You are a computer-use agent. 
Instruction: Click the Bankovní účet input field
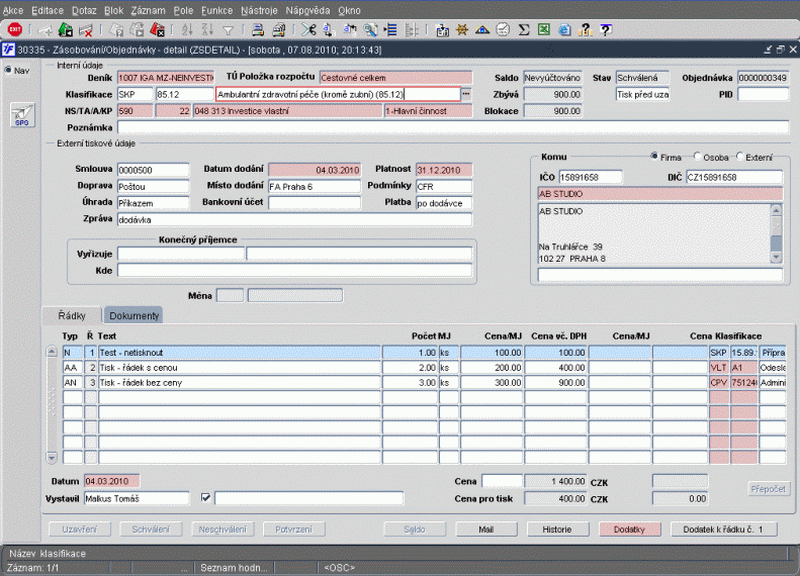click(x=314, y=203)
